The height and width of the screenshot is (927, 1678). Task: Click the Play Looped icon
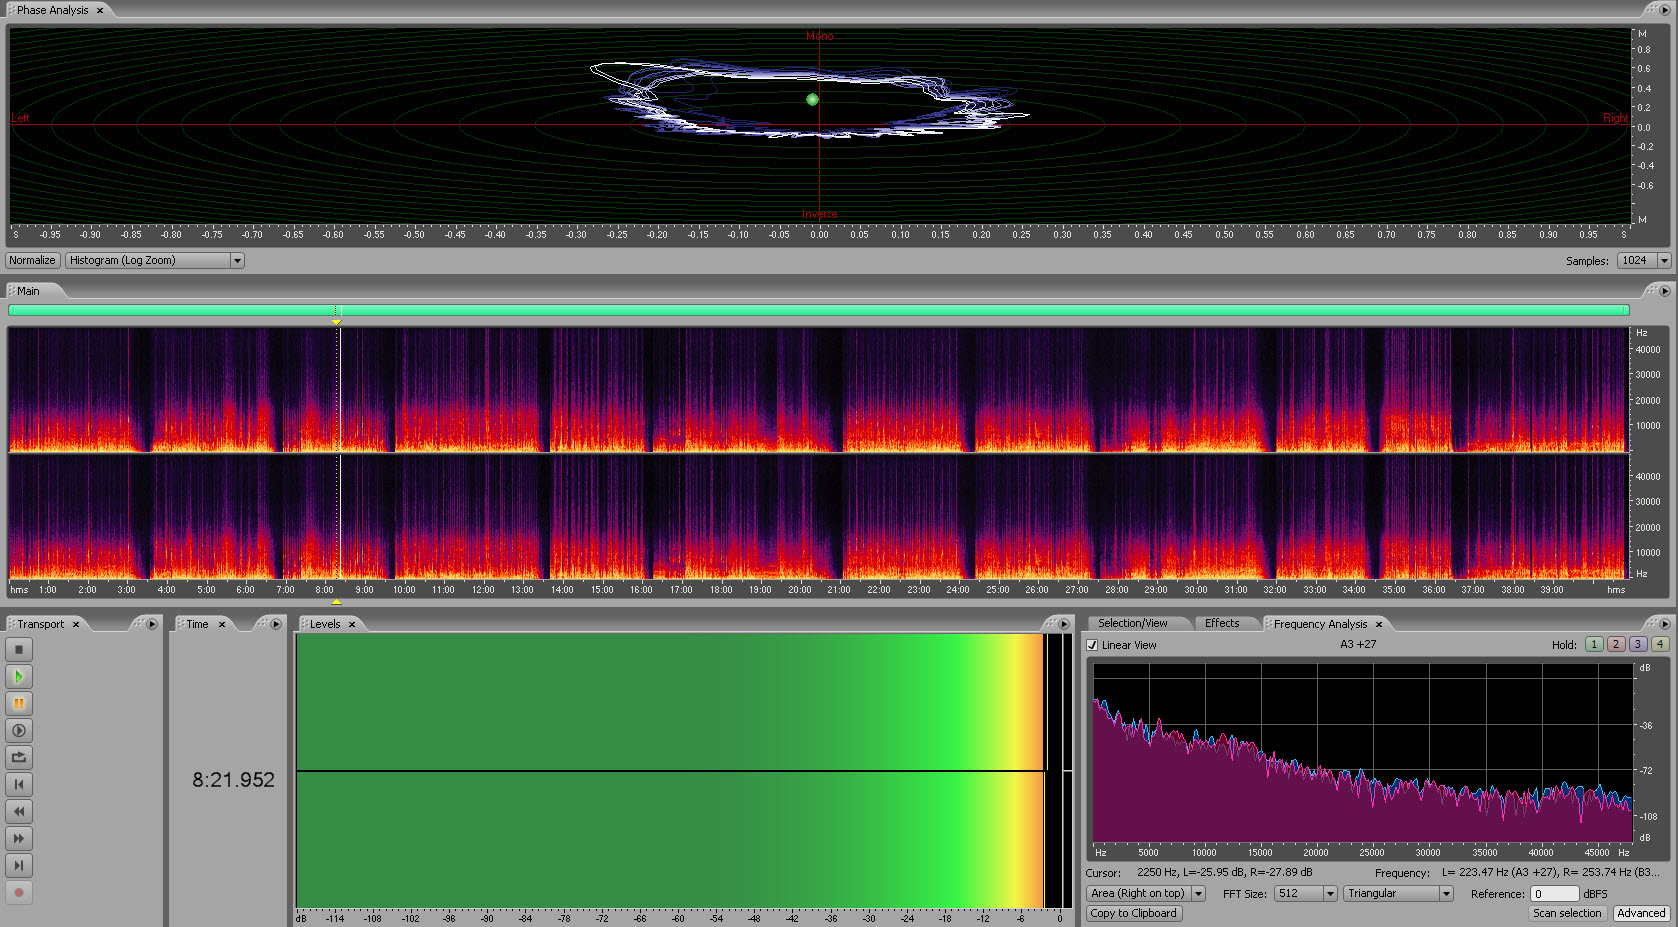pos(19,758)
